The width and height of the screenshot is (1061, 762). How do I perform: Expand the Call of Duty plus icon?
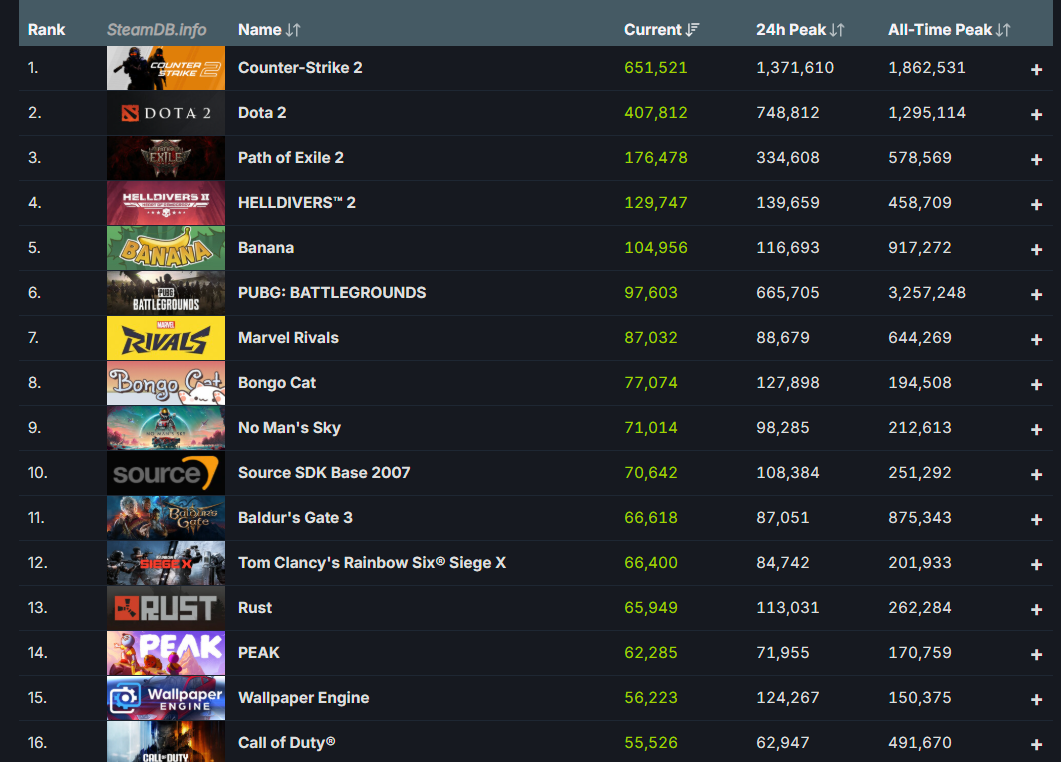click(1036, 744)
